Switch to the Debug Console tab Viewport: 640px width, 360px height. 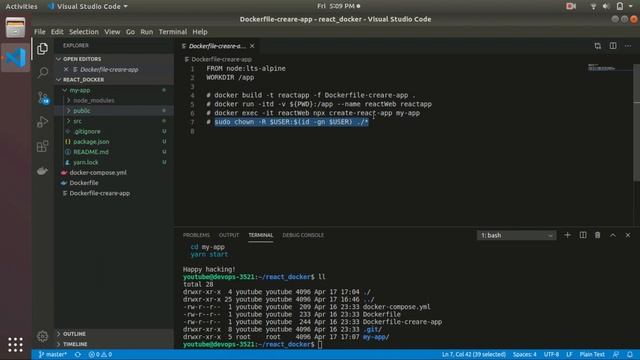coord(303,235)
